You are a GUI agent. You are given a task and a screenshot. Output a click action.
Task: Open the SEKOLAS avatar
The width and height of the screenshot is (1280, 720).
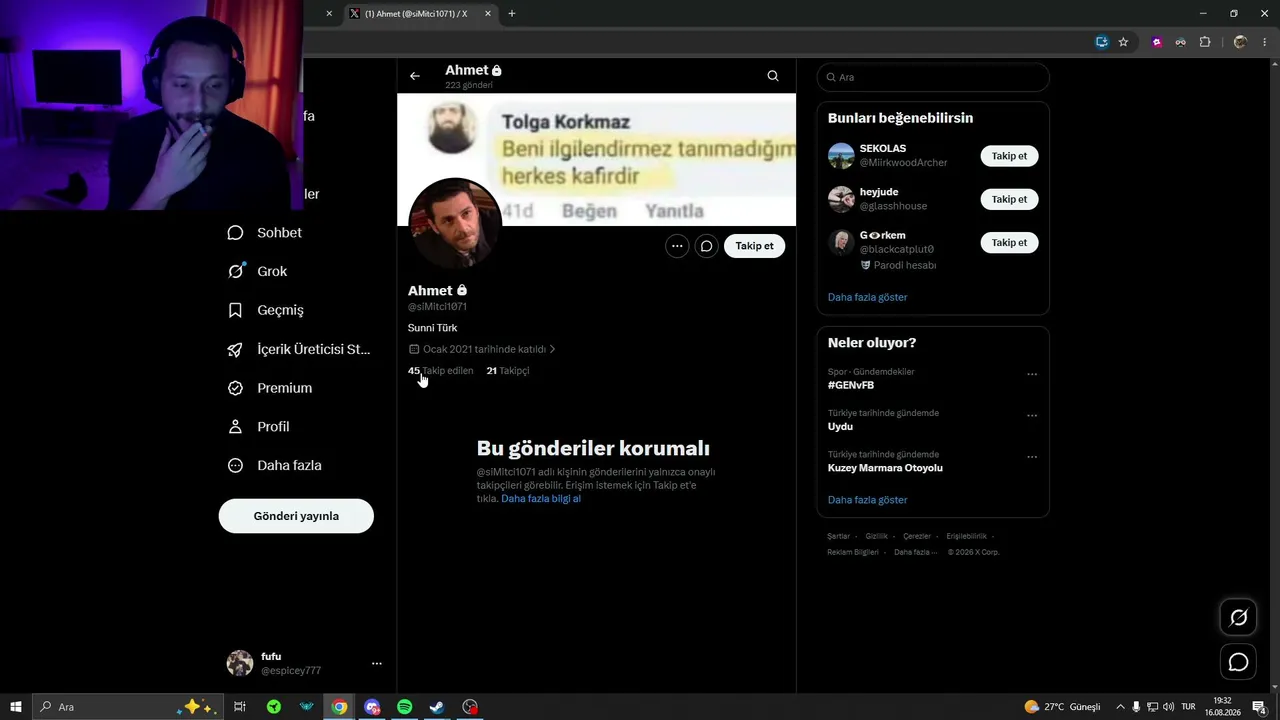841,156
